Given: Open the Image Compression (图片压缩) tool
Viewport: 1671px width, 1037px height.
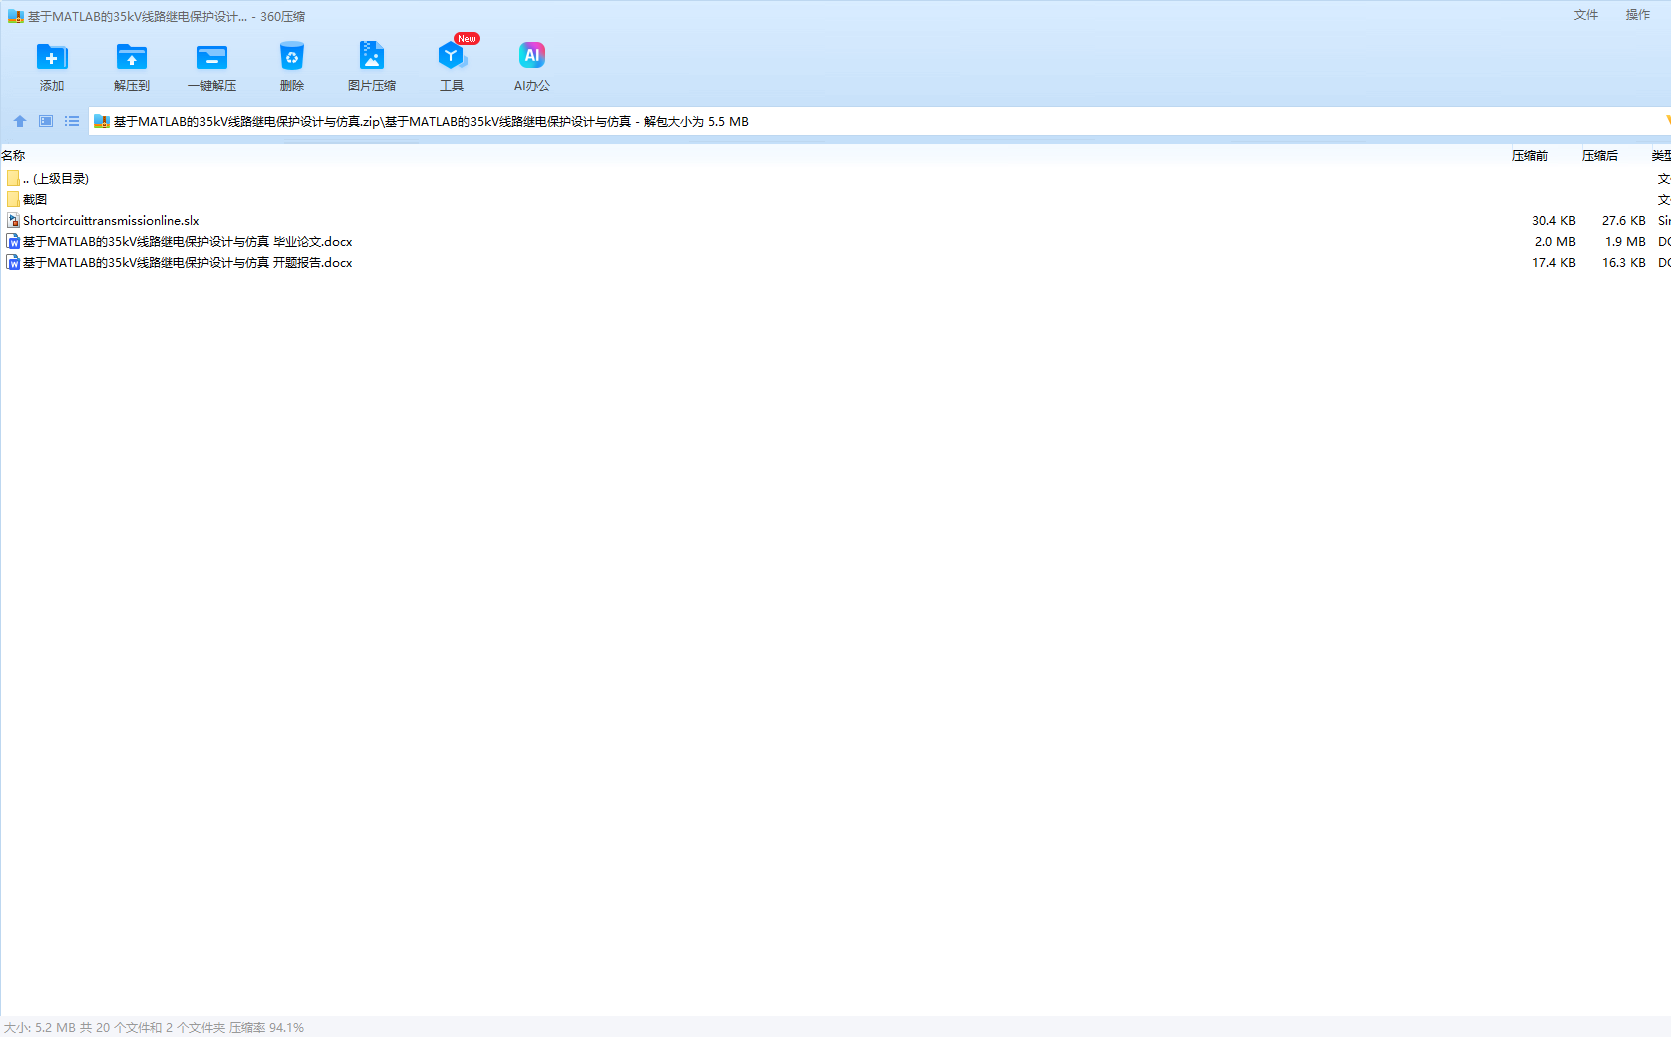Looking at the screenshot, I should 372,57.
